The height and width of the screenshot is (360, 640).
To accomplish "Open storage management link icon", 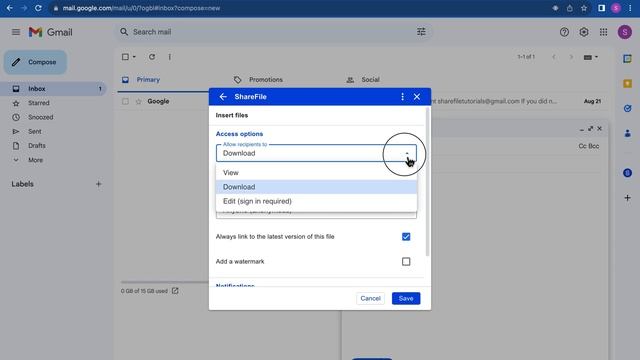I will [175, 291].
